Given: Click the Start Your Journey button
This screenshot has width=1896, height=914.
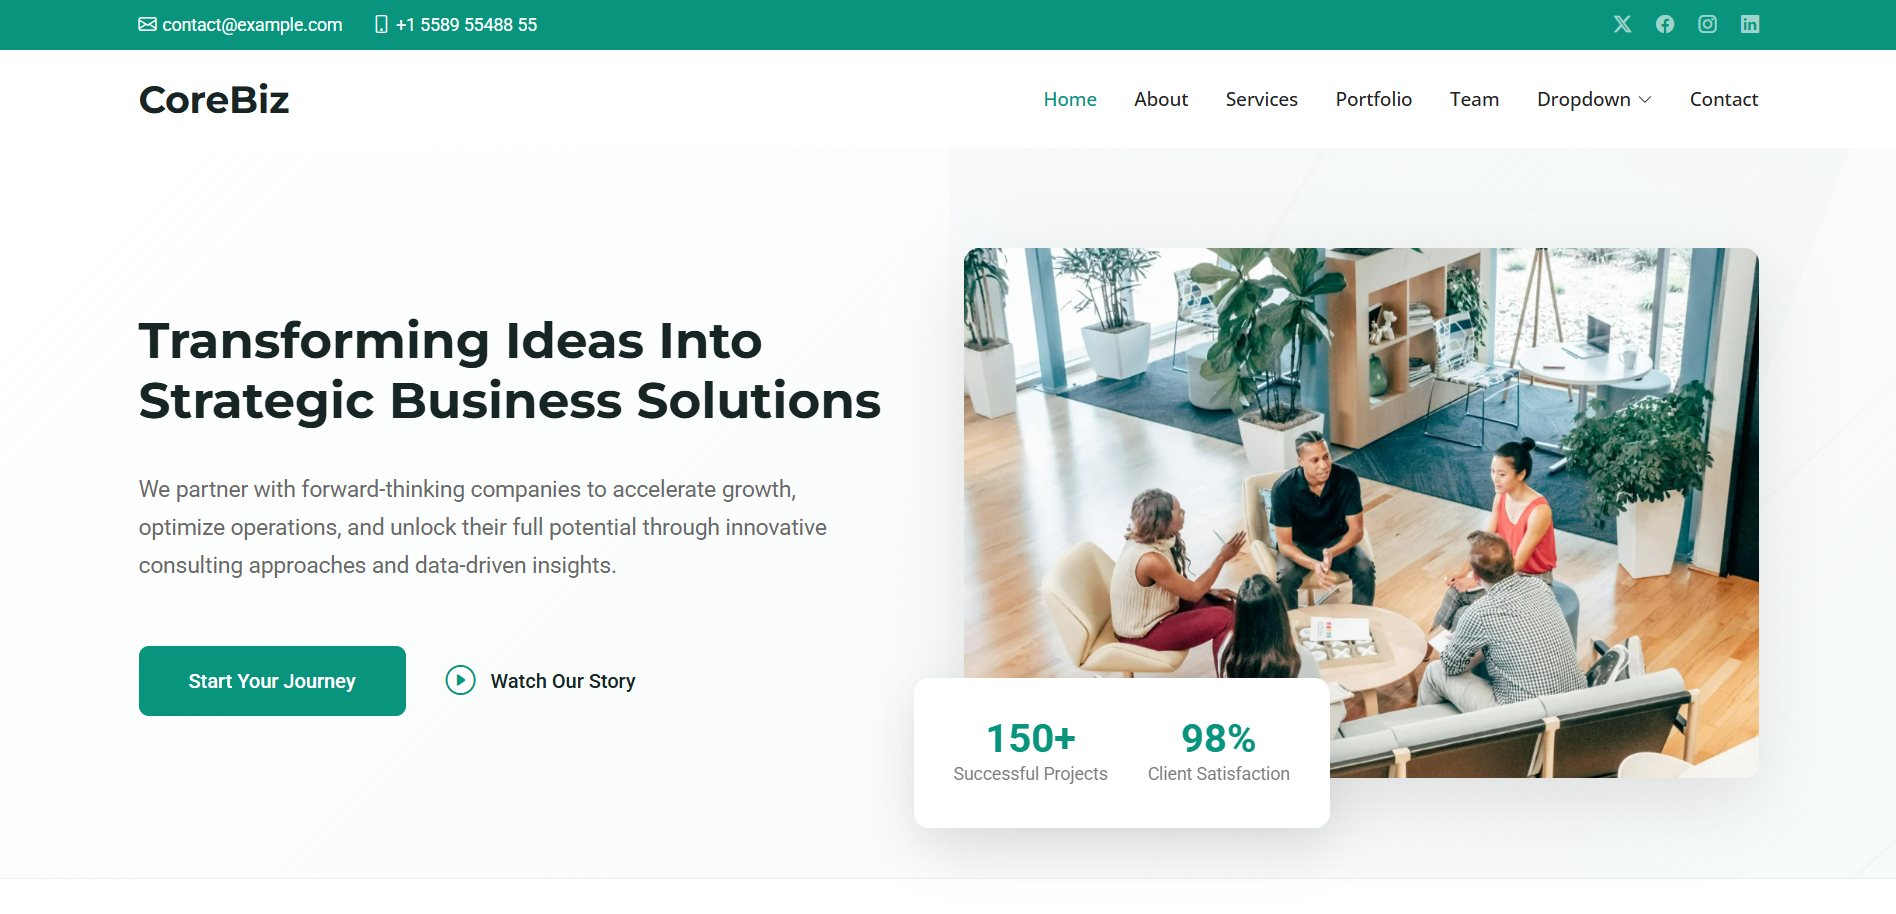Looking at the screenshot, I should (x=272, y=681).
